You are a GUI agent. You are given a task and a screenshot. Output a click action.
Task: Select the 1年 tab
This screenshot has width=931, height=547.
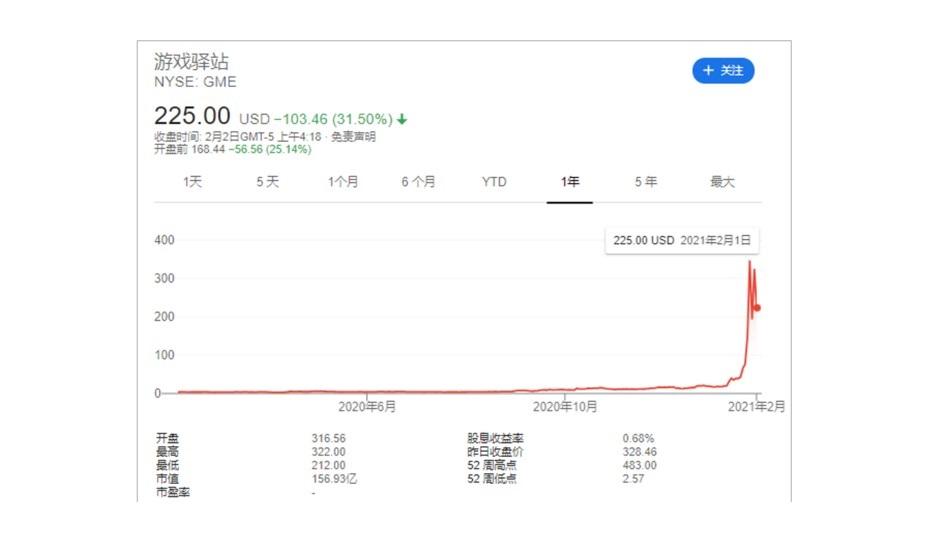click(x=569, y=182)
